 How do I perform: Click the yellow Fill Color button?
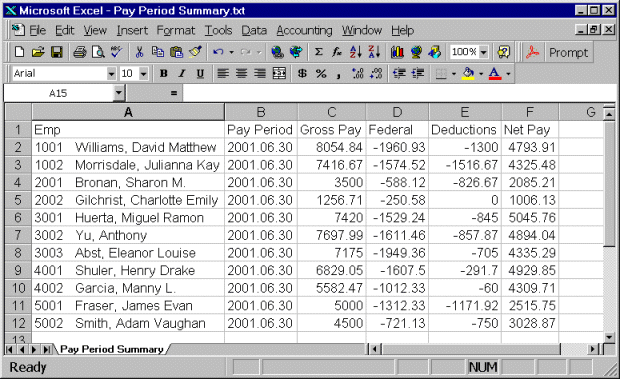click(468, 74)
